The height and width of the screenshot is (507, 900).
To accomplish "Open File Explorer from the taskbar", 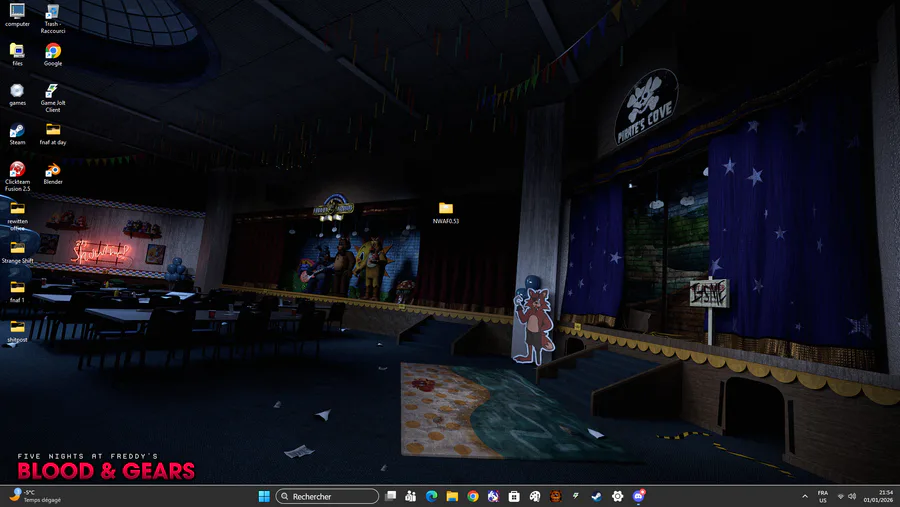I will (452, 496).
